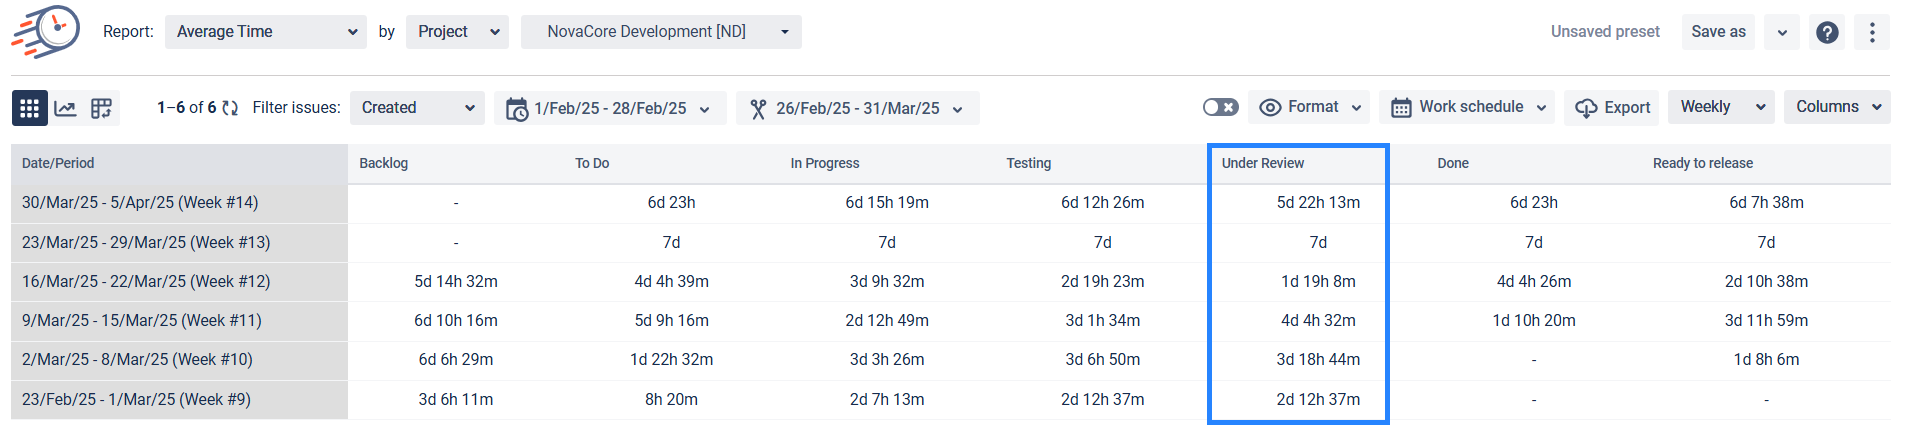
Task: Click Under Review value 1d 19h 8m
Action: click(x=1318, y=282)
